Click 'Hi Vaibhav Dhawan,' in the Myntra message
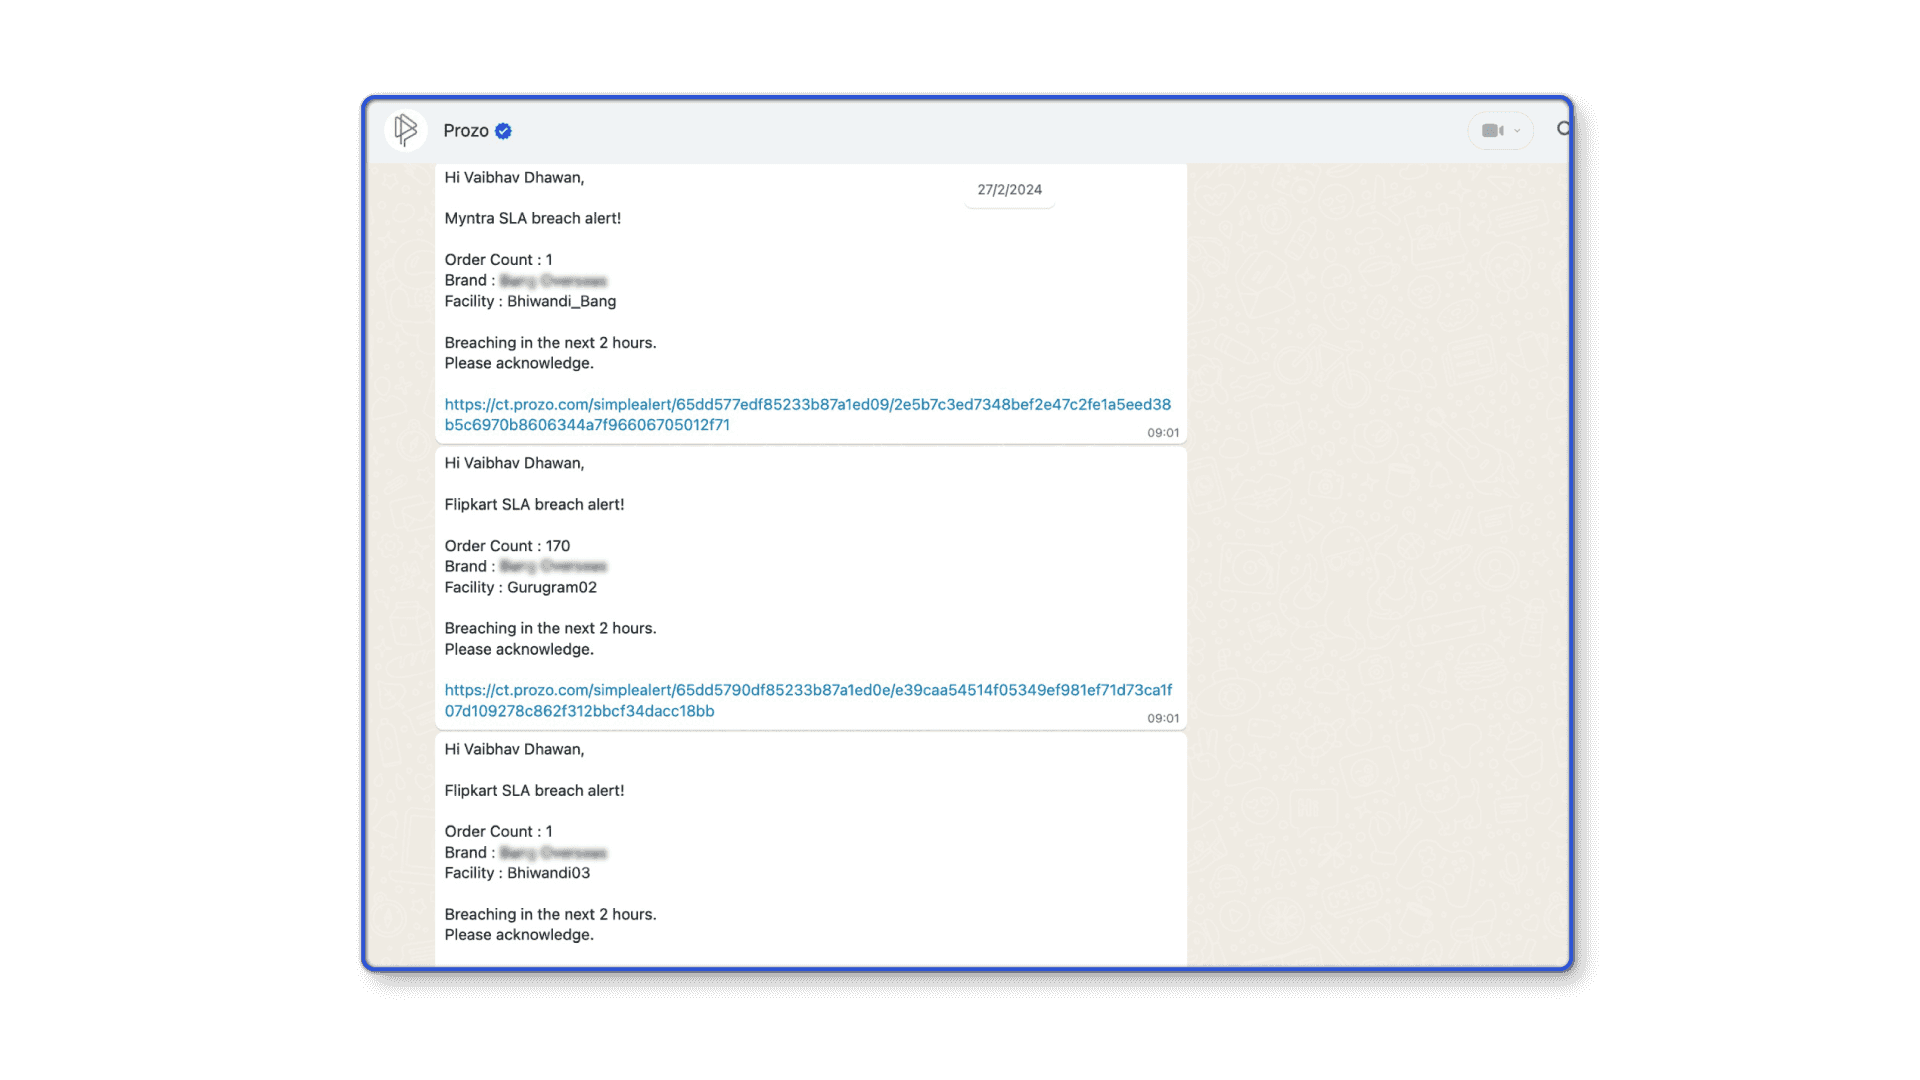 pos(514,178)
